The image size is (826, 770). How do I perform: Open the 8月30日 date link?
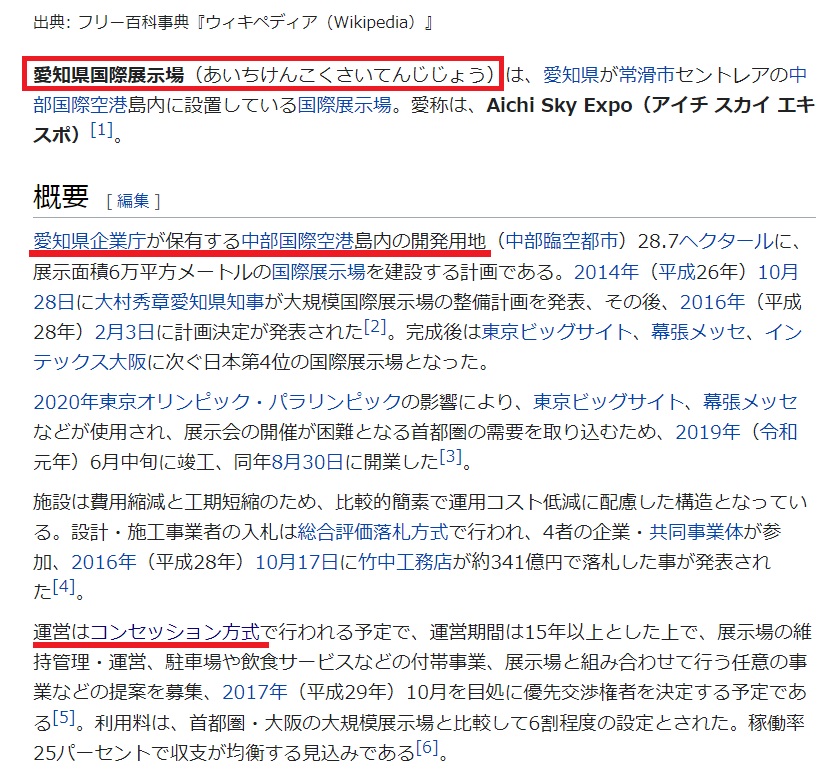(x=307, y=462)
